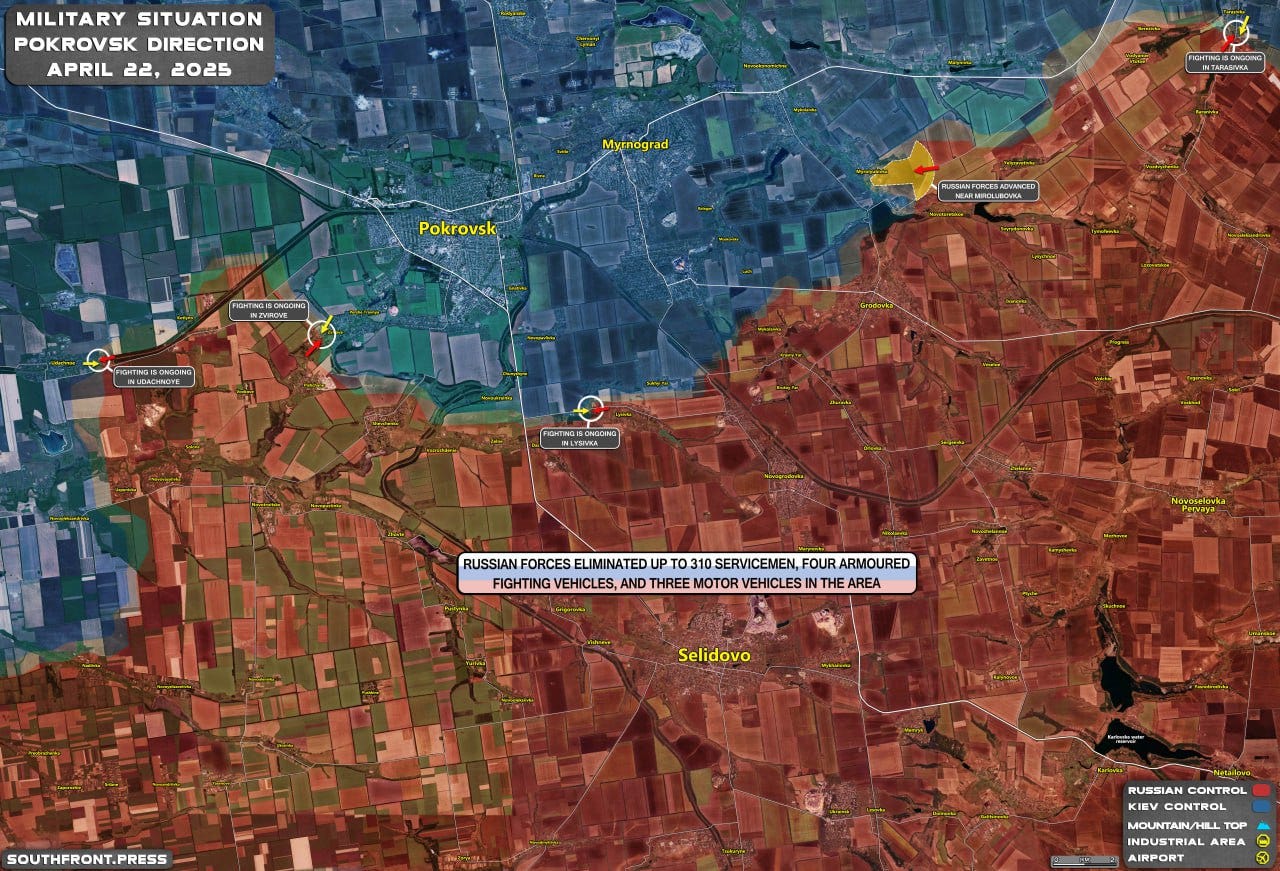Image resolution: width=1280 pixels, height=871 pixels.
Task: Click the Novoselovka Pervaya label
Action: point(1197,504)
